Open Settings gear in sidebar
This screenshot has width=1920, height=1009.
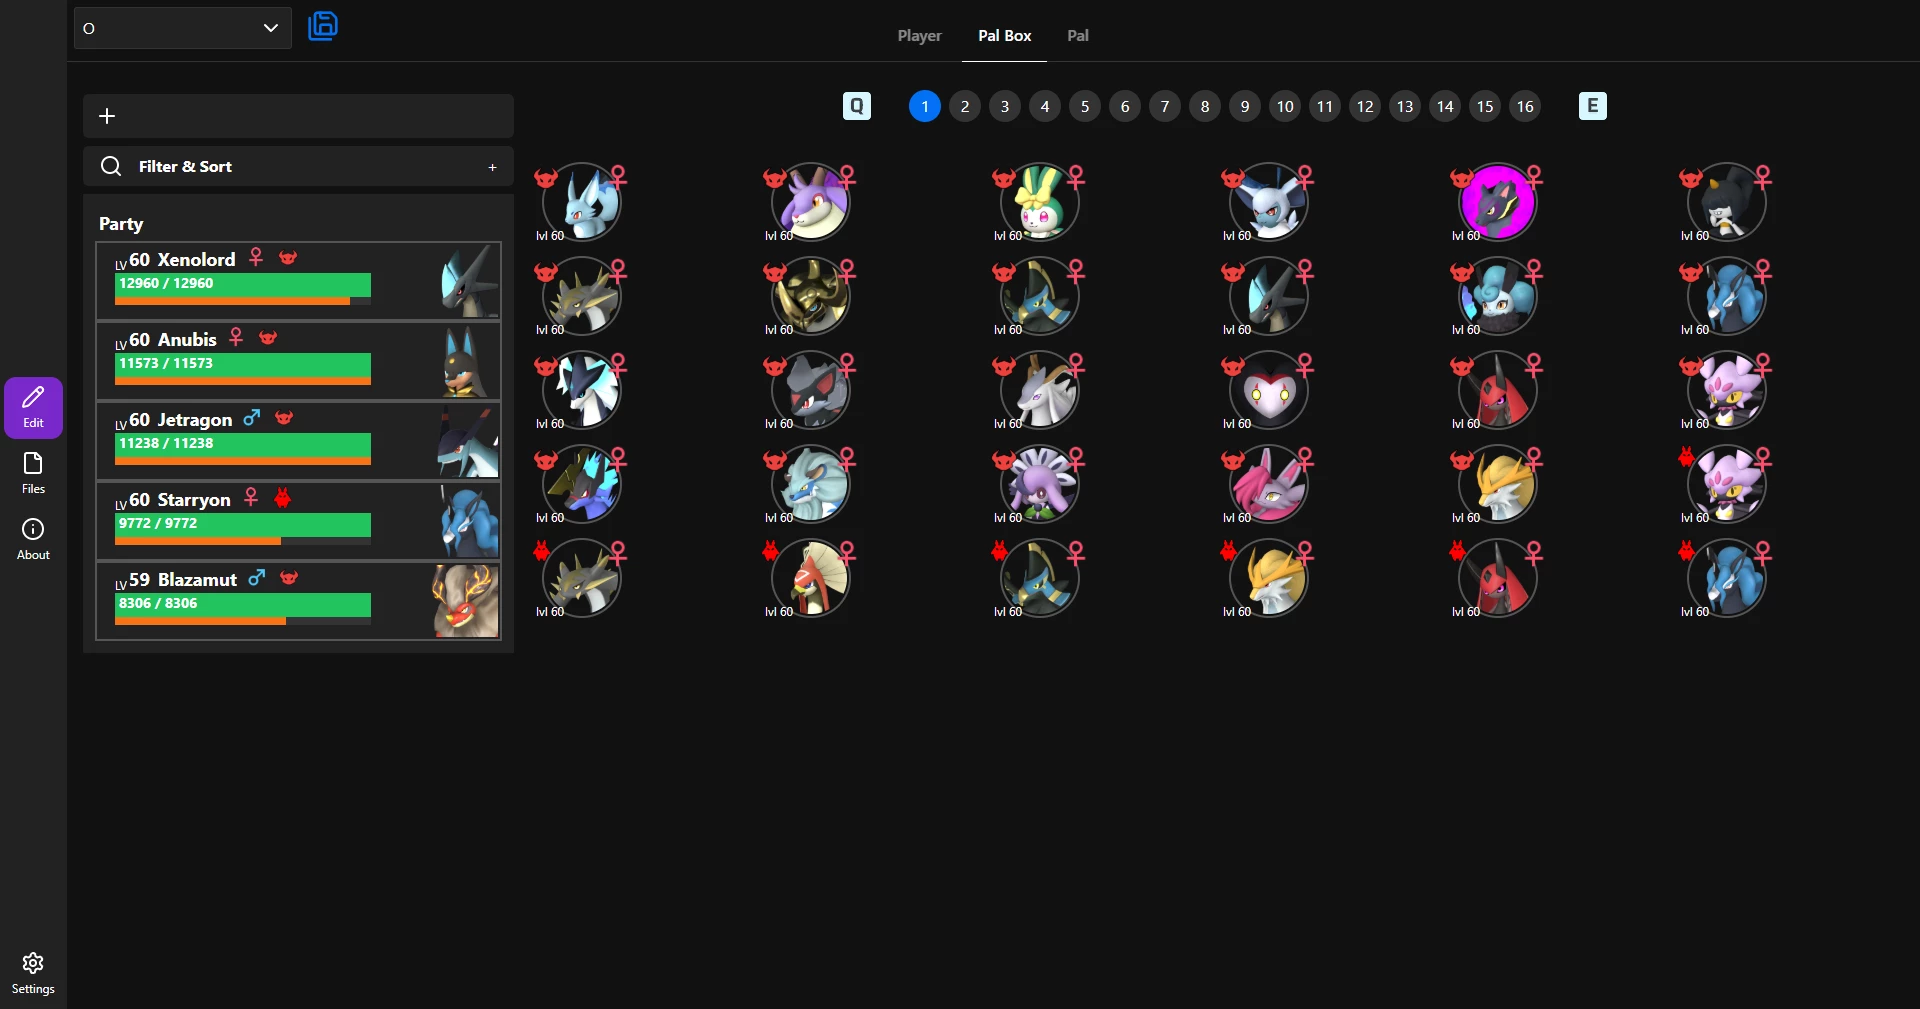[33, 973]
